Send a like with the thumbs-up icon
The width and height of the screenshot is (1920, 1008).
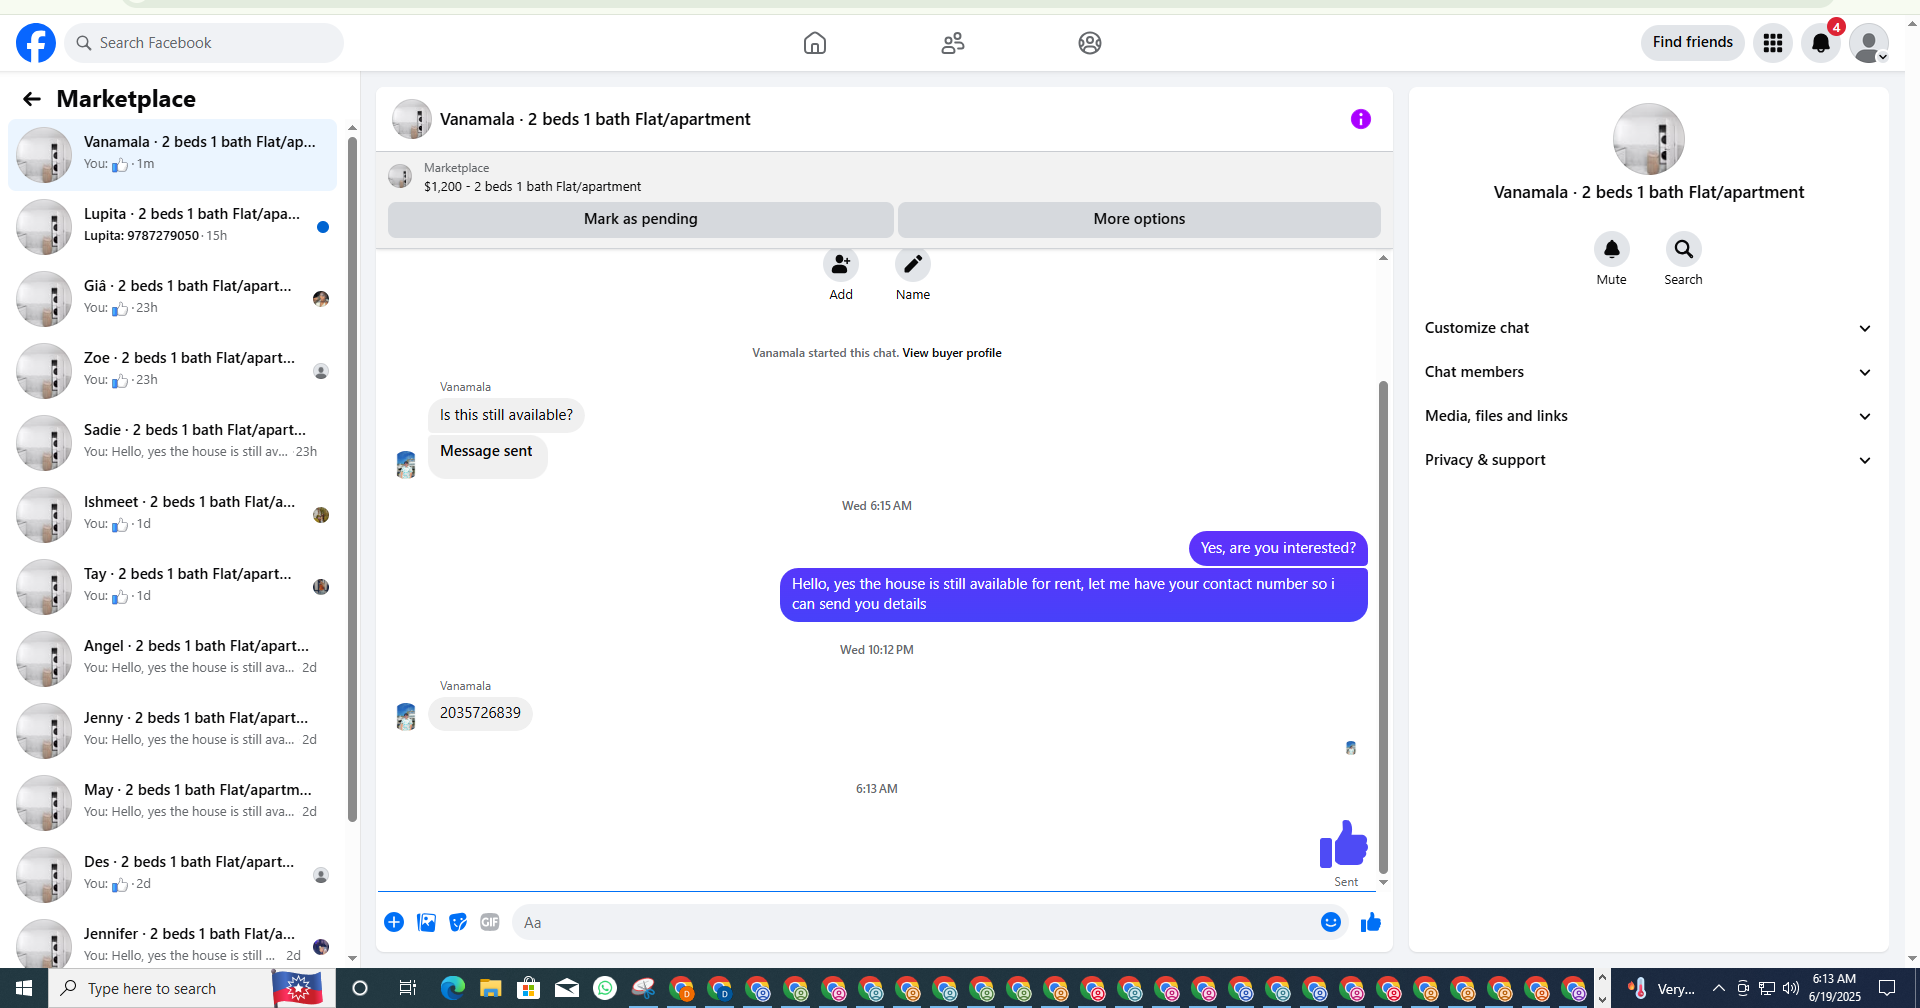[1371, 922]
